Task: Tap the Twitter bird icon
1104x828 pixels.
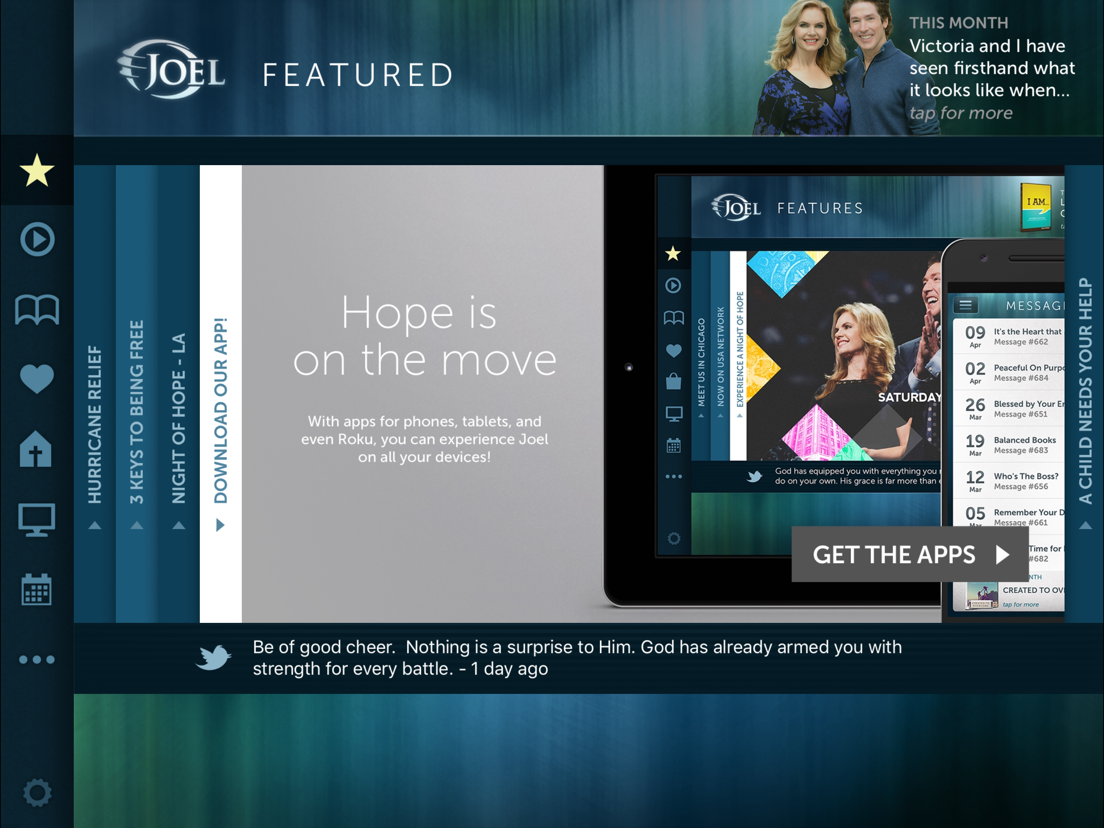Action: point(213,657)
